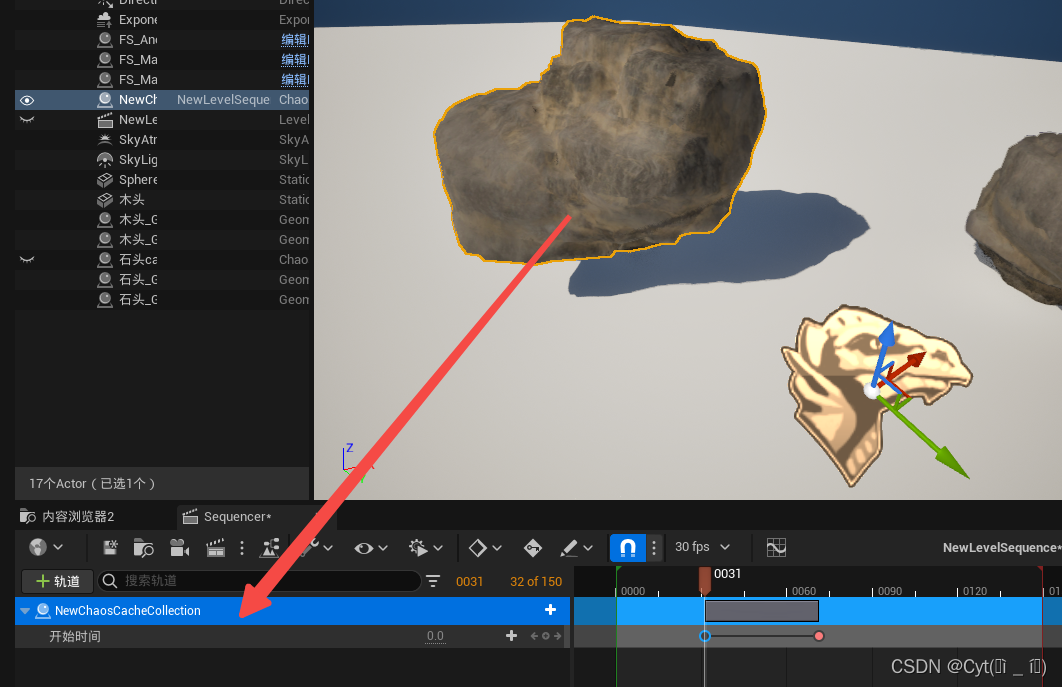Click the SkyLig sky light icon
The width and height of the screenshot is (1062, 687).
click(x=104, y=160)
